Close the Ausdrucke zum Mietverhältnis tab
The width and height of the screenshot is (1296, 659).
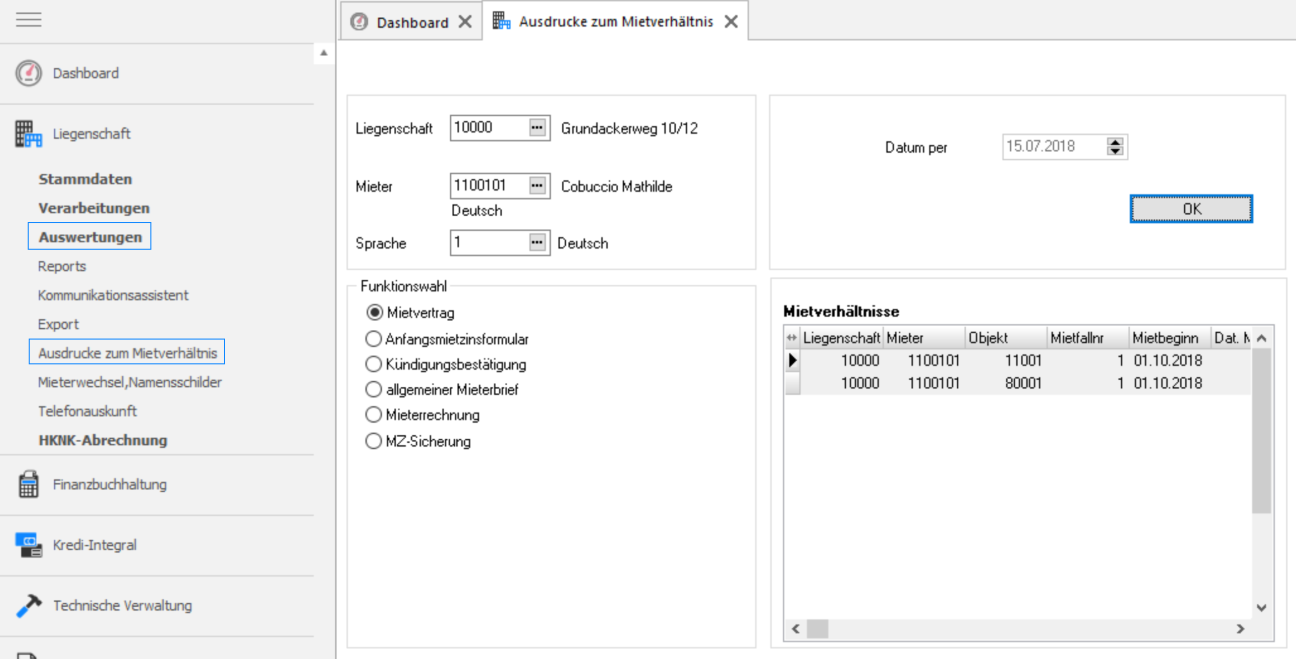click(731, 21)
